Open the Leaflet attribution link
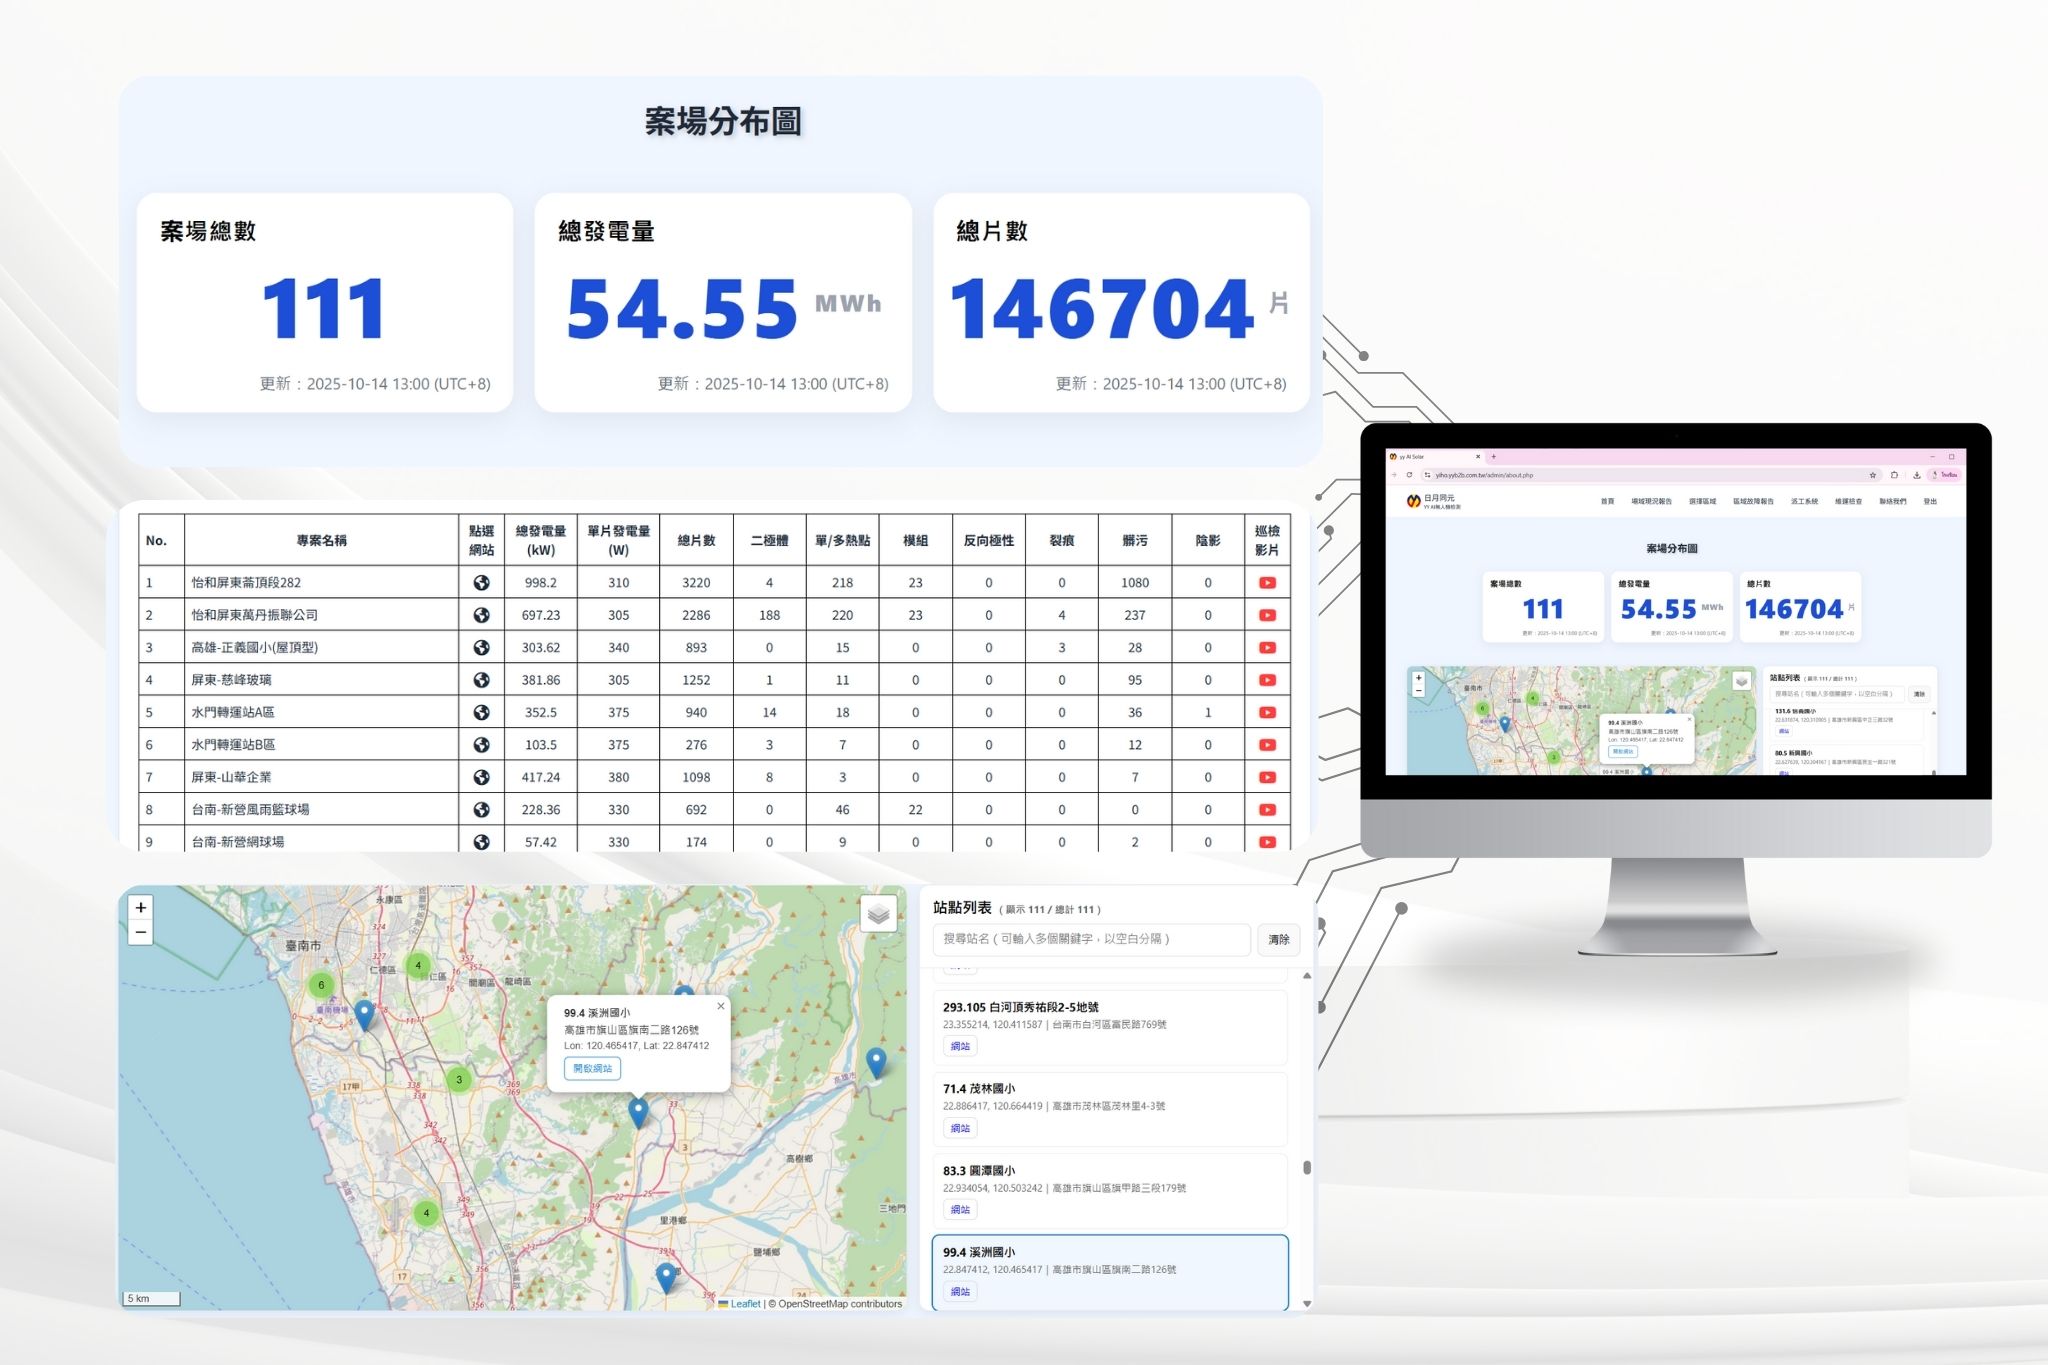The image size is (2048, 1365). coord(745,1303)
